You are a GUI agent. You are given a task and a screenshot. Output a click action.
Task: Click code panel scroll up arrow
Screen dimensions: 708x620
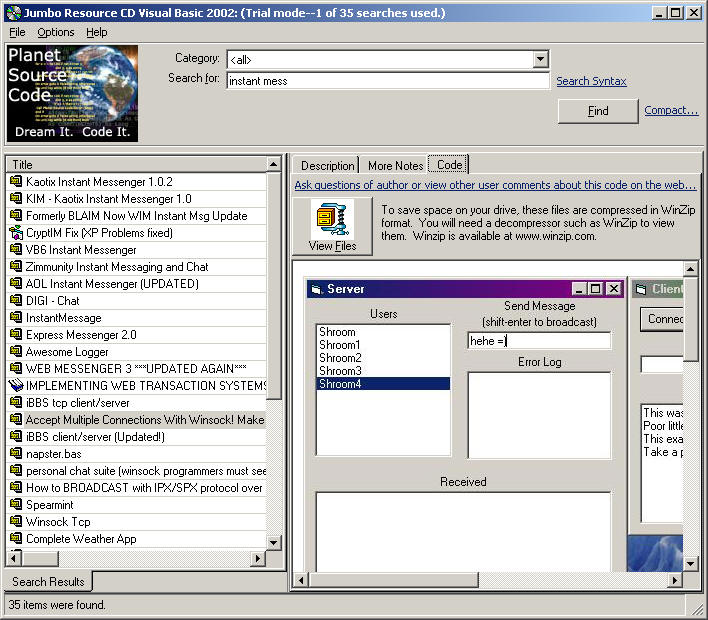(690, 269)
